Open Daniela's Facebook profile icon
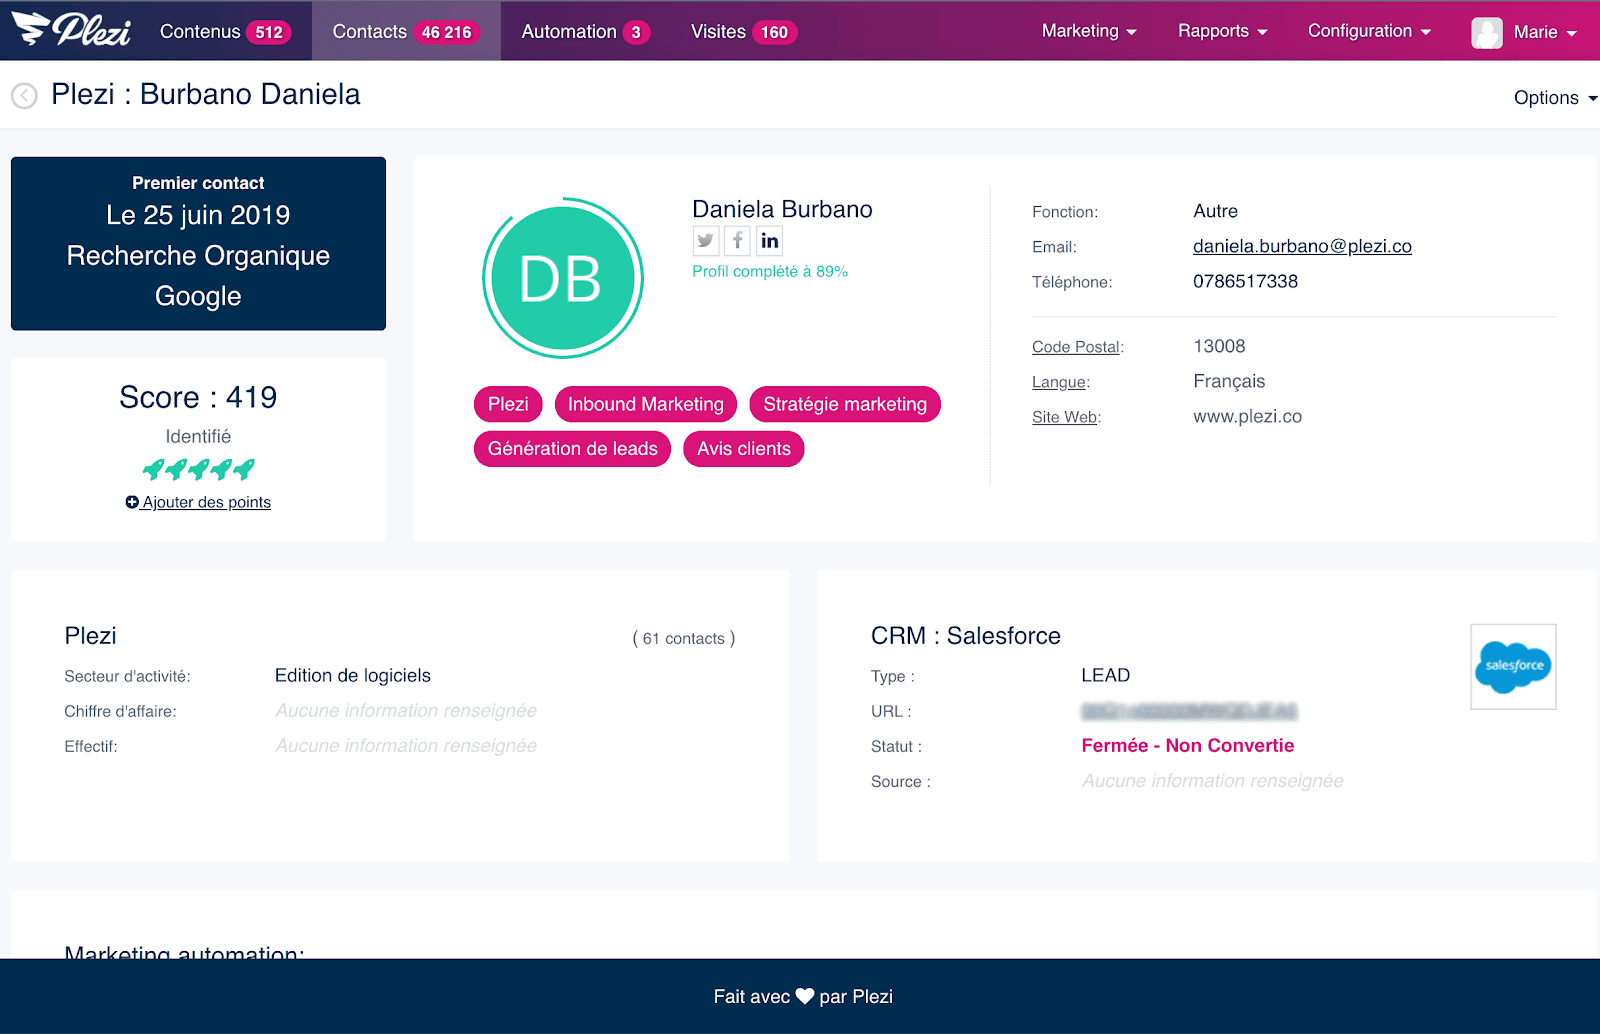The image size is (1600, 1034). pyautogui.click(x=737, y=240)
